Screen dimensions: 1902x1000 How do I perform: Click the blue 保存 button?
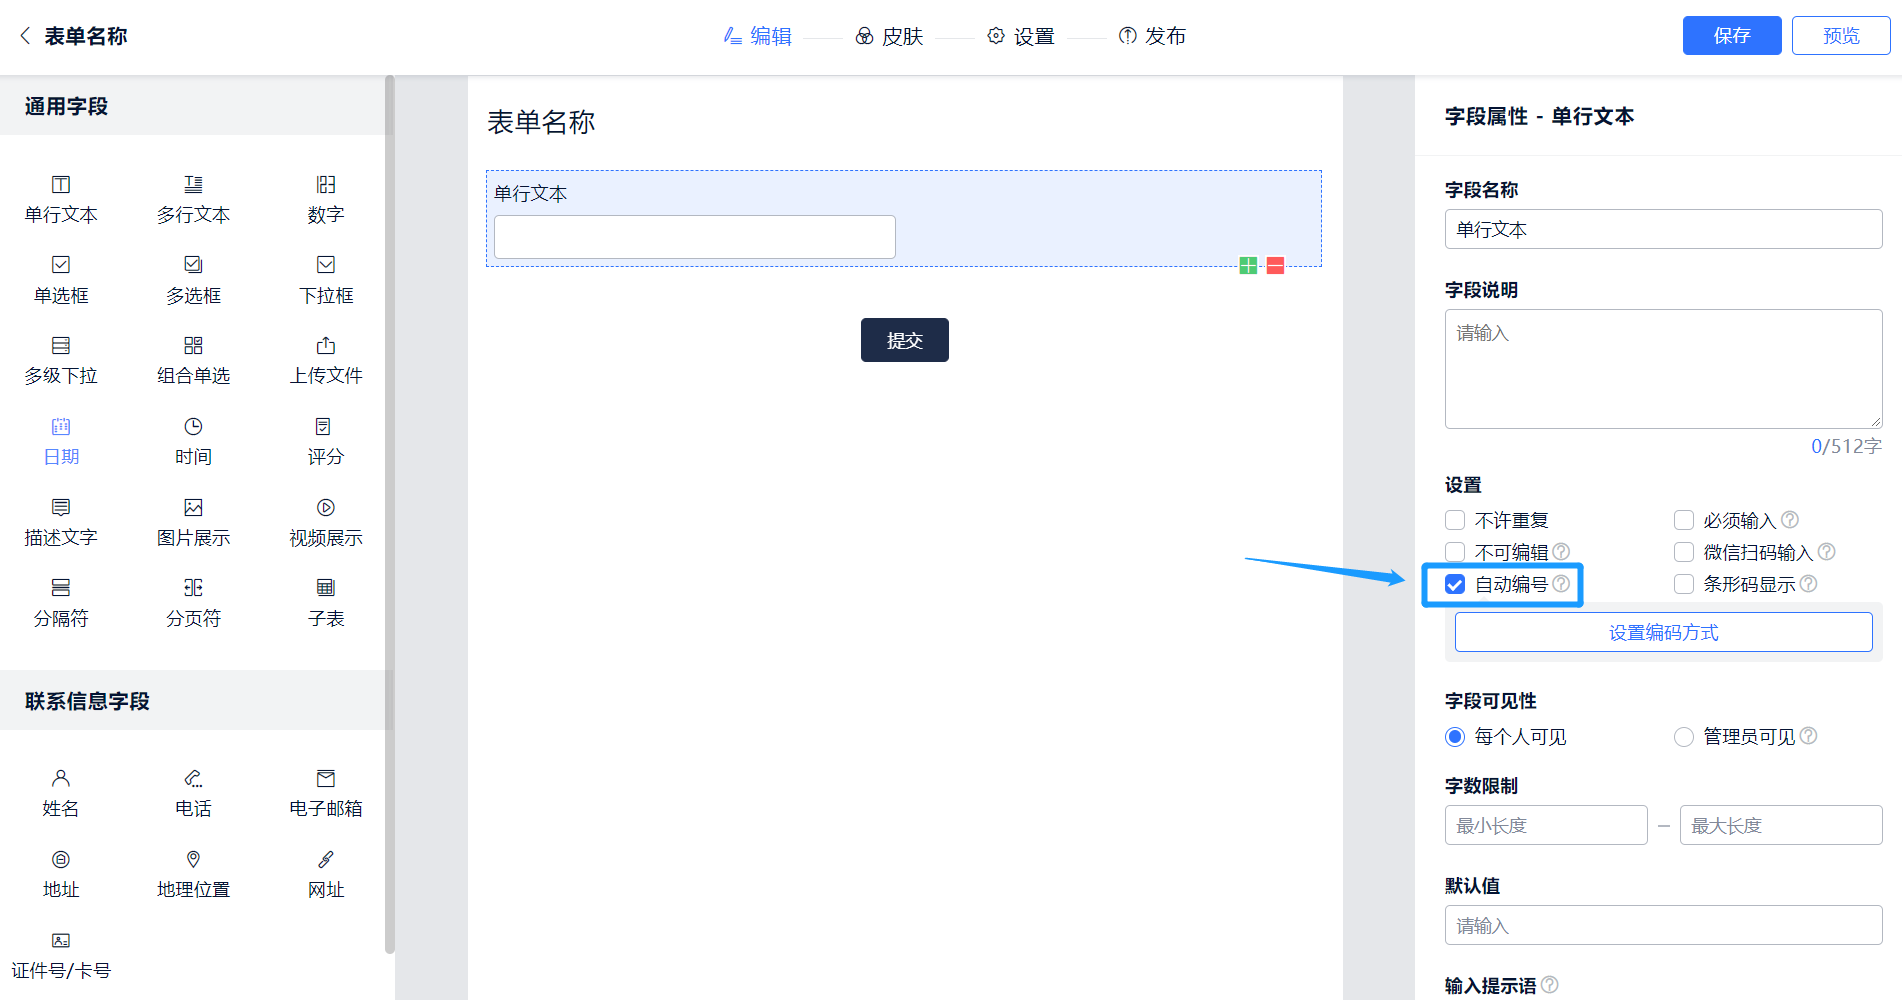pos(1731,36)
